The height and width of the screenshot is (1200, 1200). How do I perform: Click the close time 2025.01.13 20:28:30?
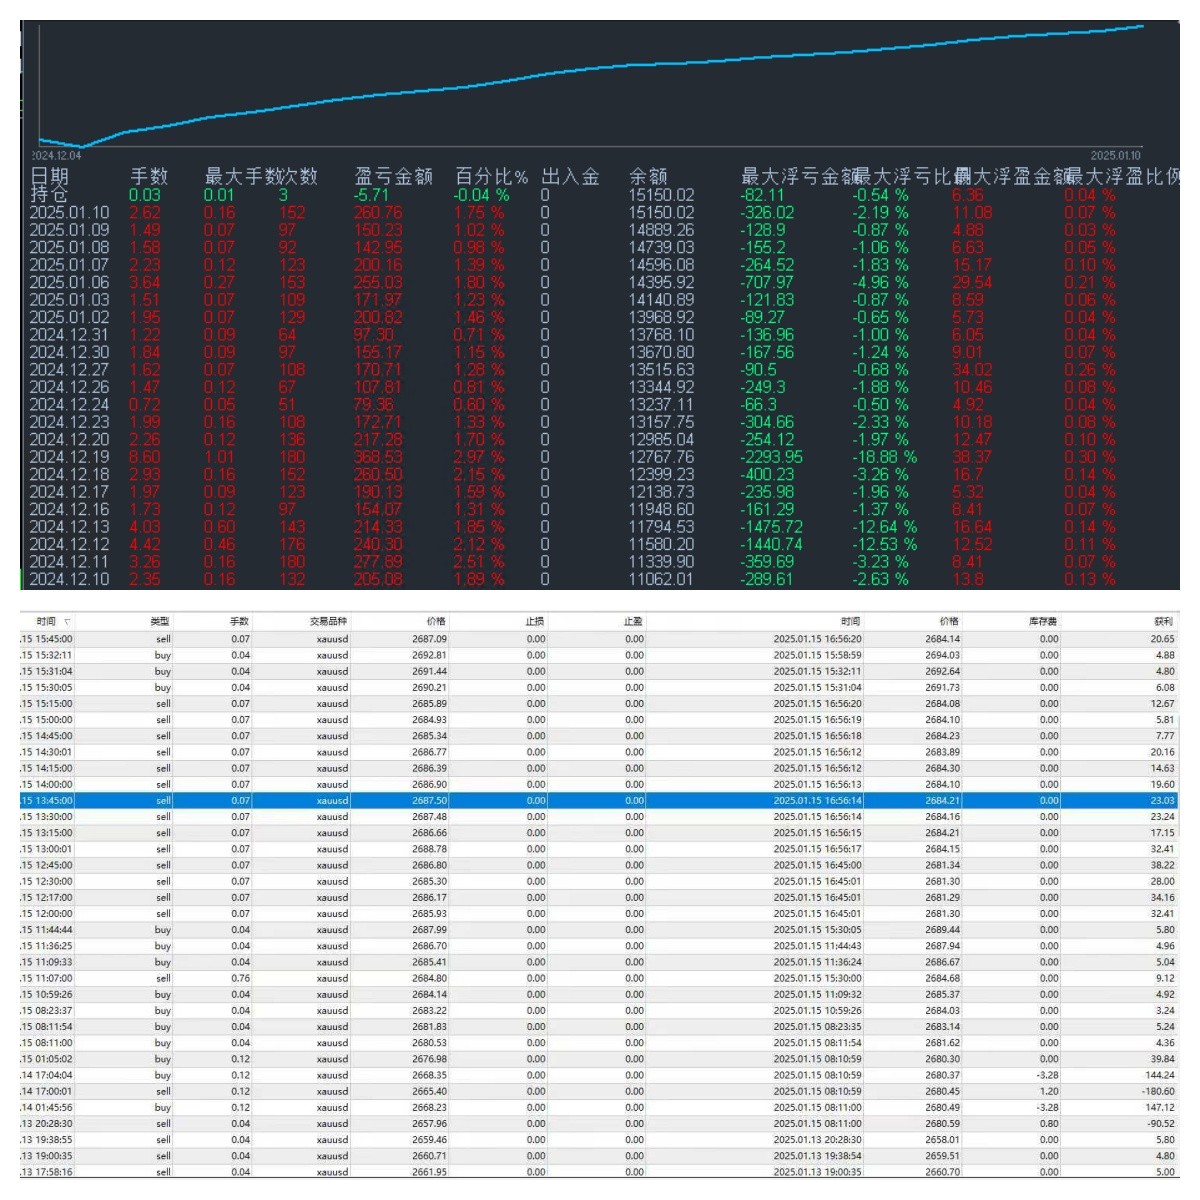(x=817, y=1139)
